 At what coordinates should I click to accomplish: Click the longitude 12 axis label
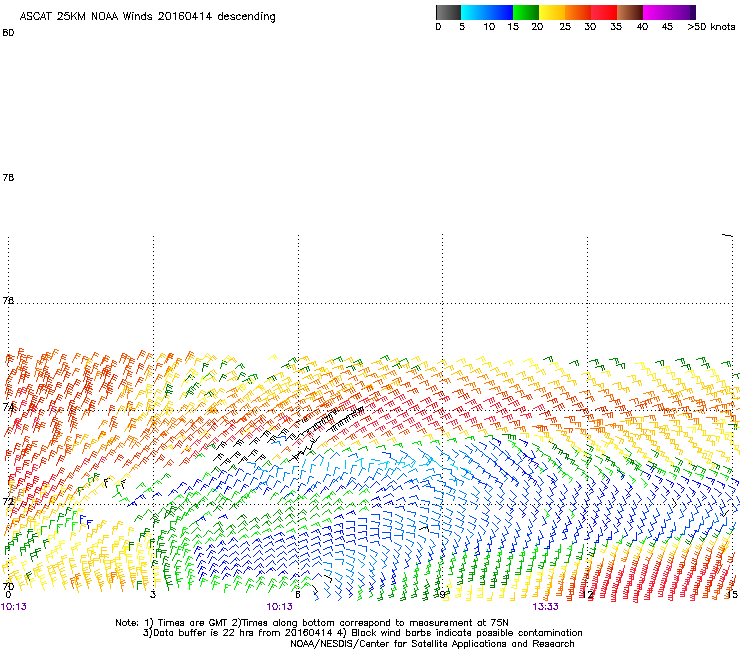(588, 594)
